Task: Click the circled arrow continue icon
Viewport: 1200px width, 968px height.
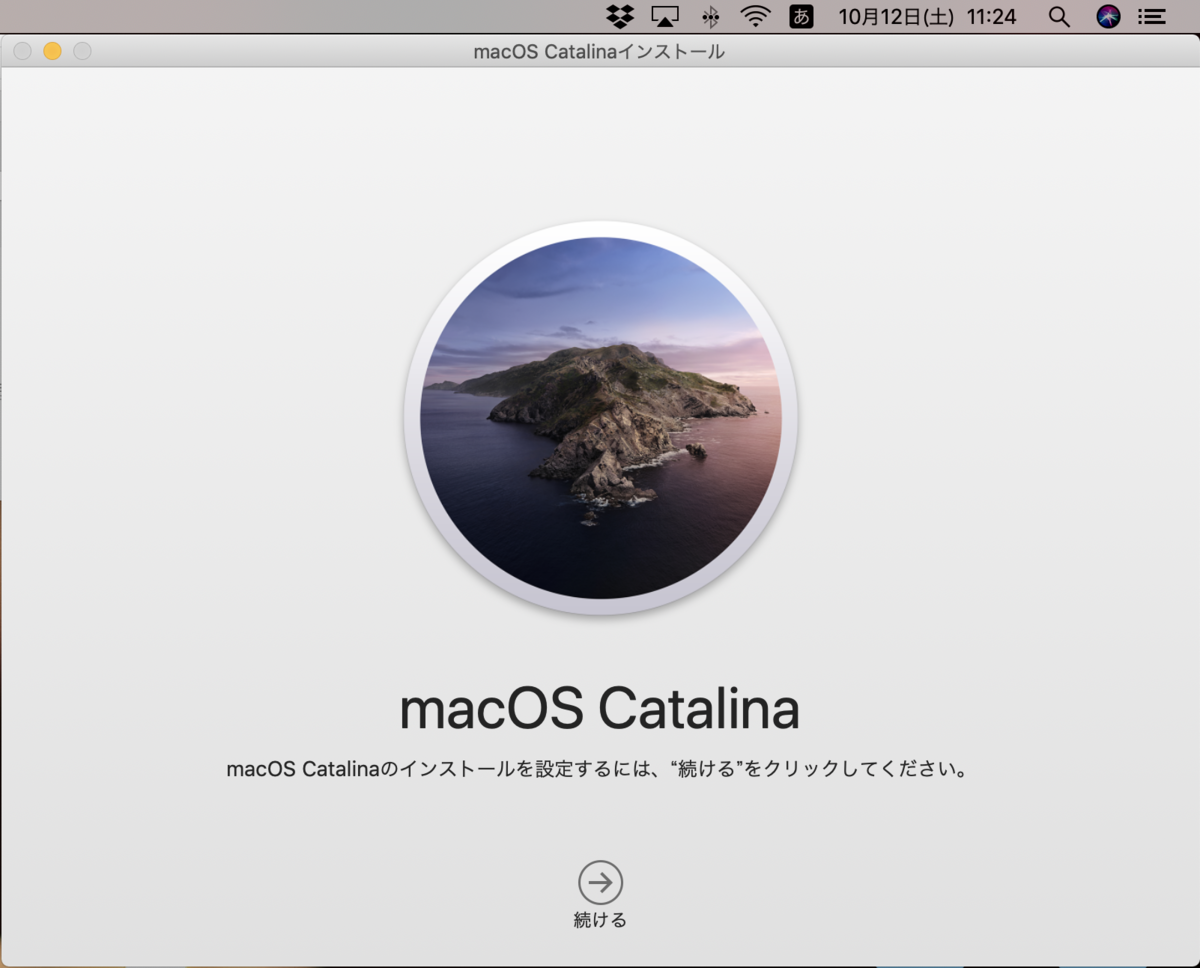Action: (x=600, y=882)
